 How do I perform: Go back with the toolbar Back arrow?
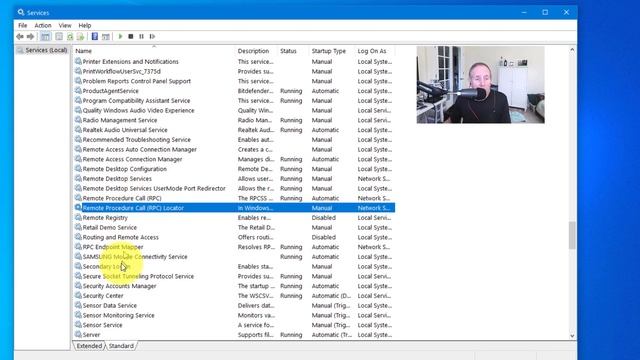pyautogui.click(x=20, y=37)
